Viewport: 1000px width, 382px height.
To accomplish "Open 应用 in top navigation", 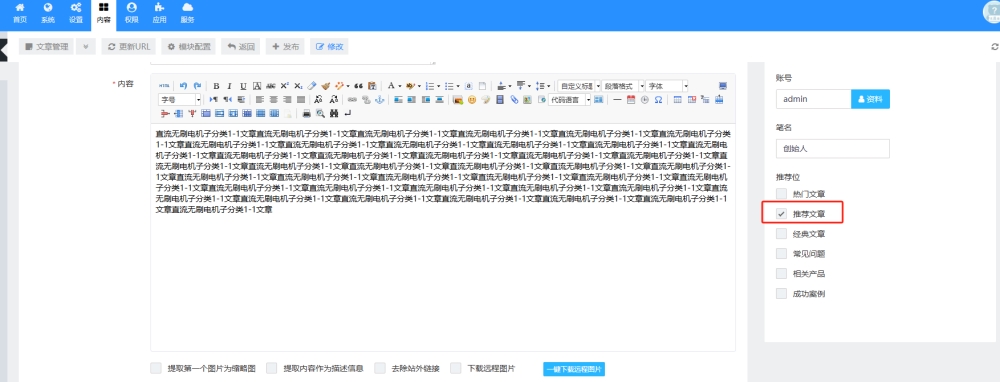I will point(159,13).
